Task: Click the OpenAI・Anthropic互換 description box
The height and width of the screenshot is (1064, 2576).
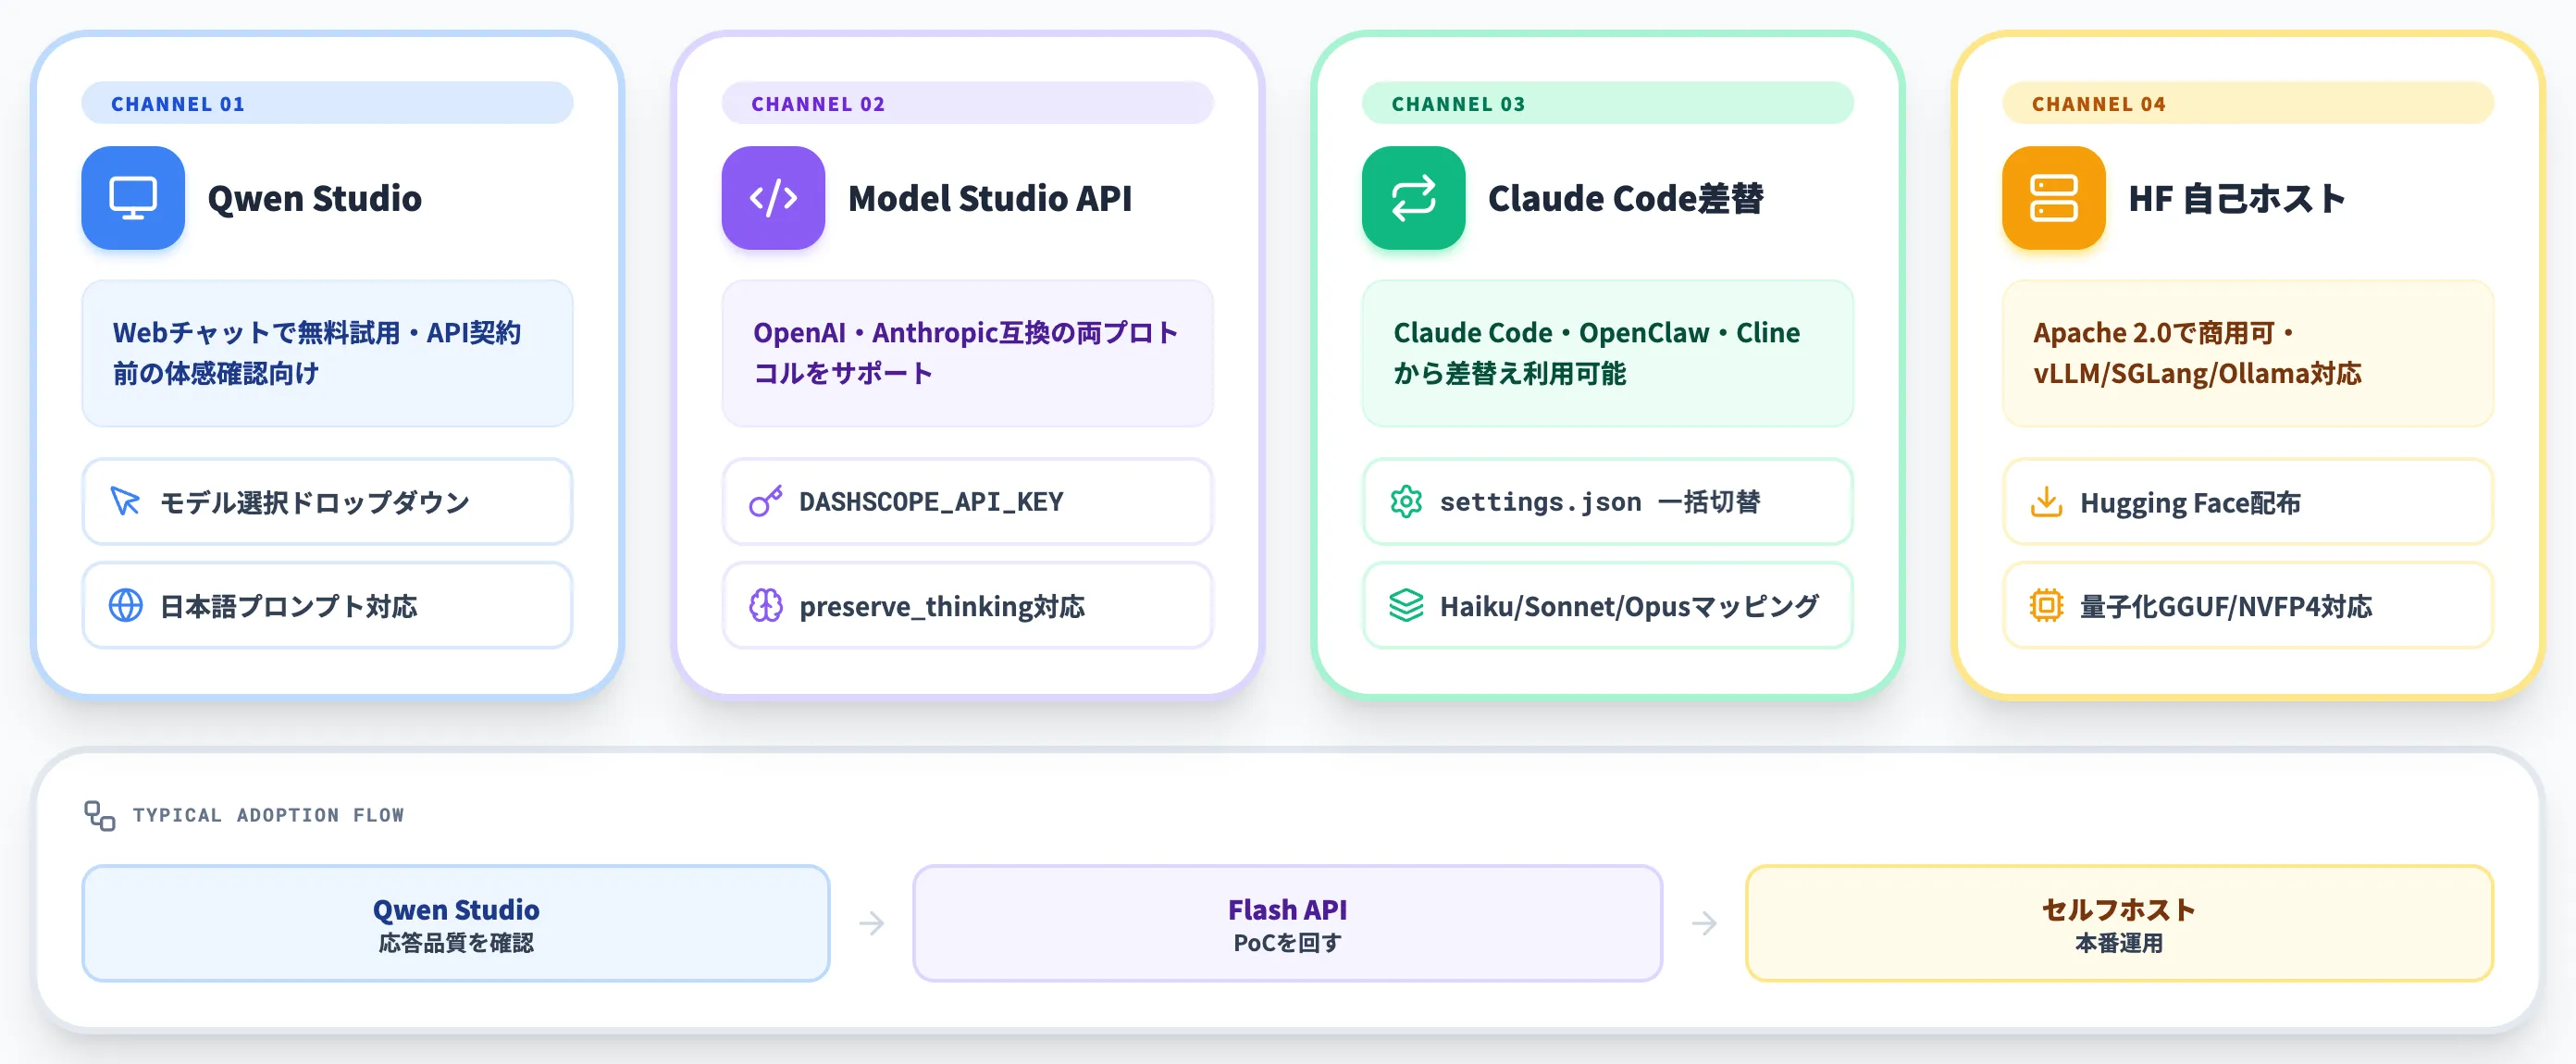Action: click(967, 353)
